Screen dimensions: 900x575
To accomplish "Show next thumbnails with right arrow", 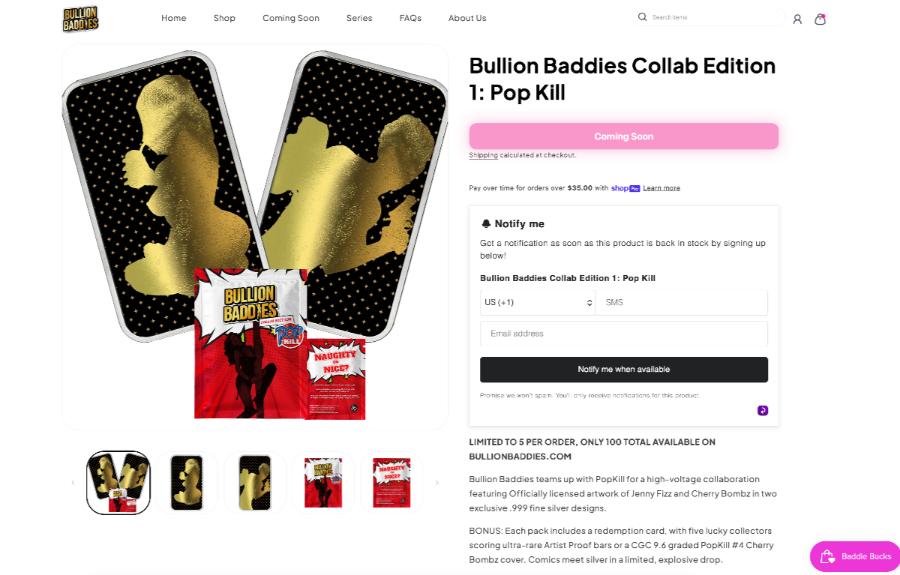I will pyautogui.click(x=437, y=483).
